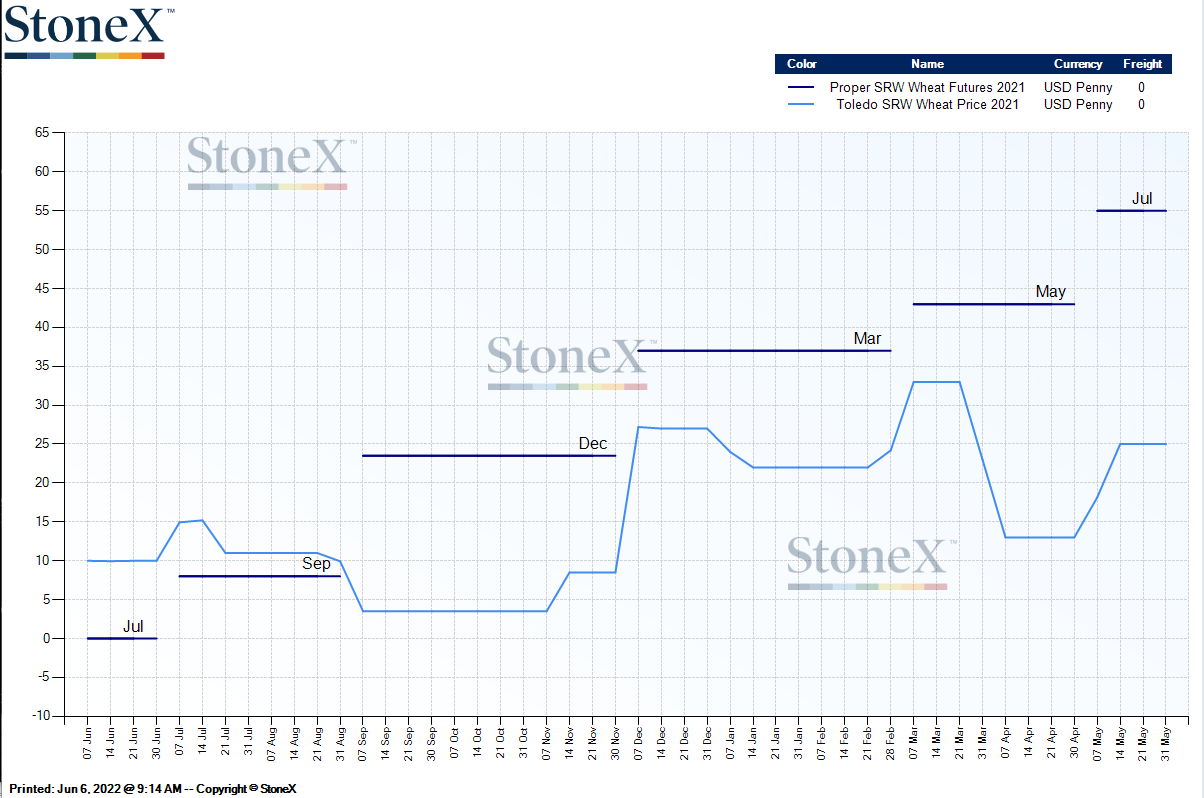Click the -5 value on the y-axis

[x=43, y=677]
